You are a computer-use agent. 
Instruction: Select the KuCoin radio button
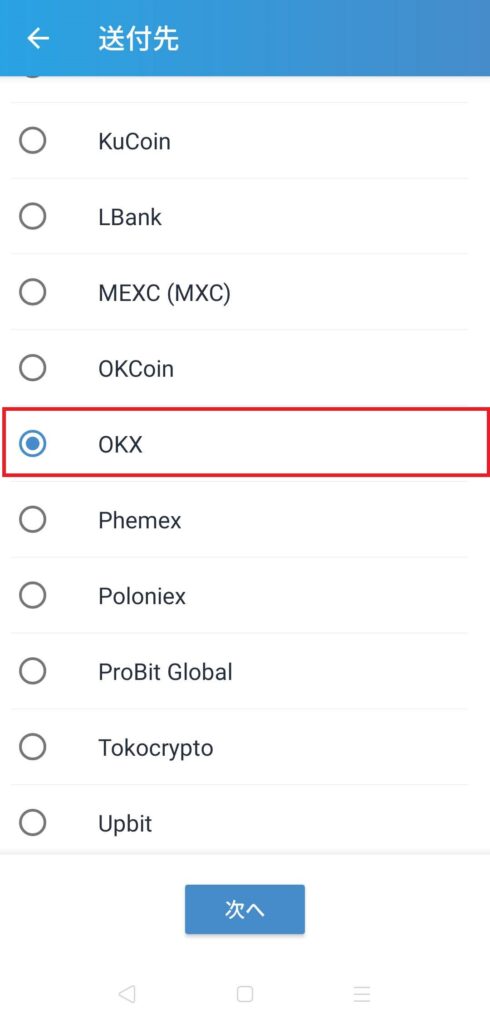[33, 140]
